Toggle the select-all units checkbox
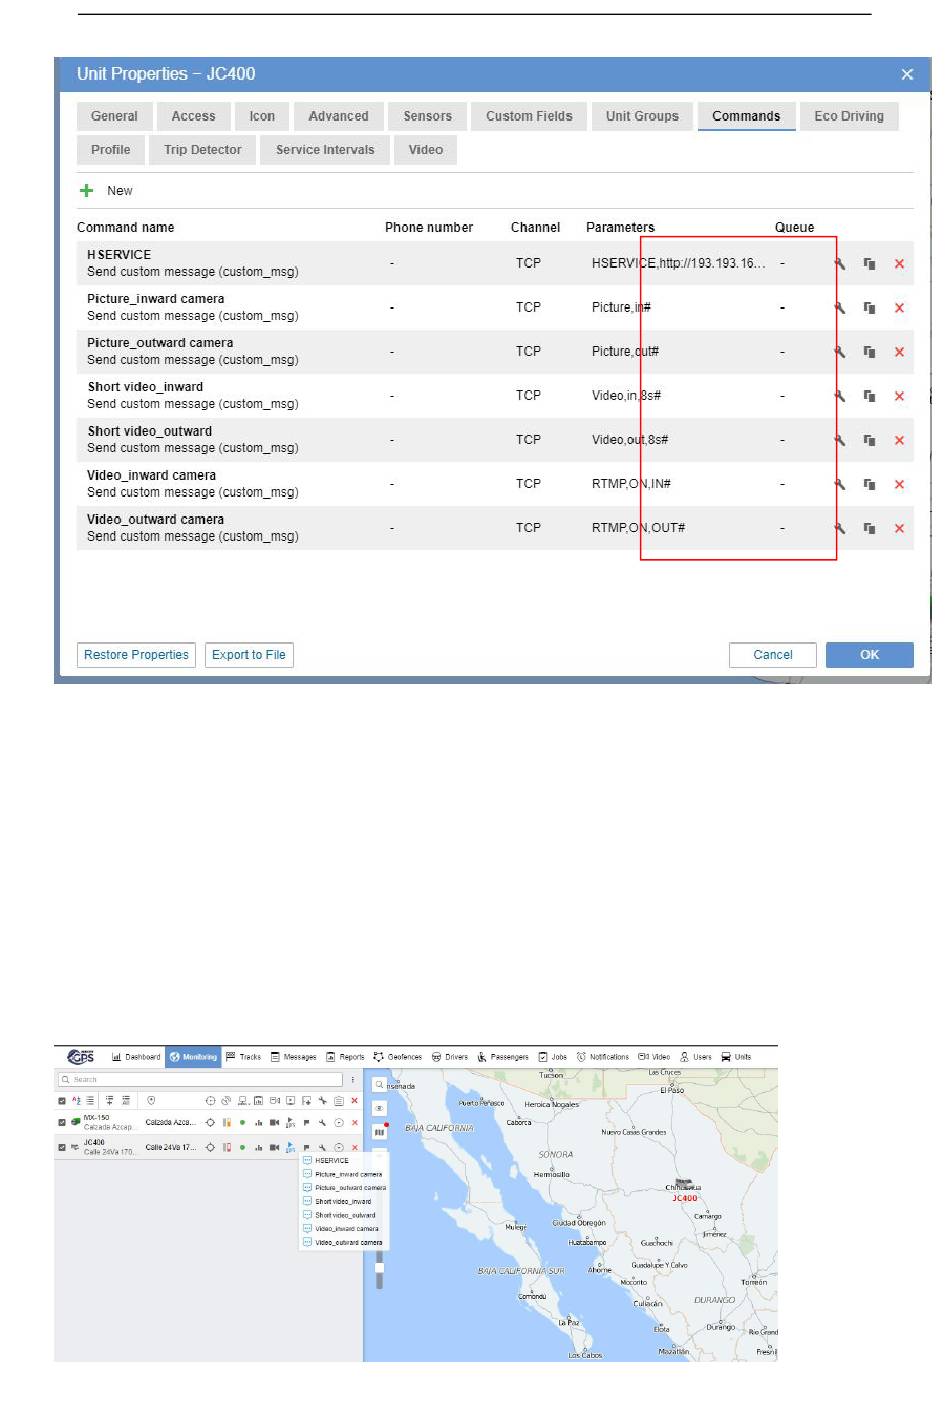The image size is (950, 1419). [x=62, y=1101]
